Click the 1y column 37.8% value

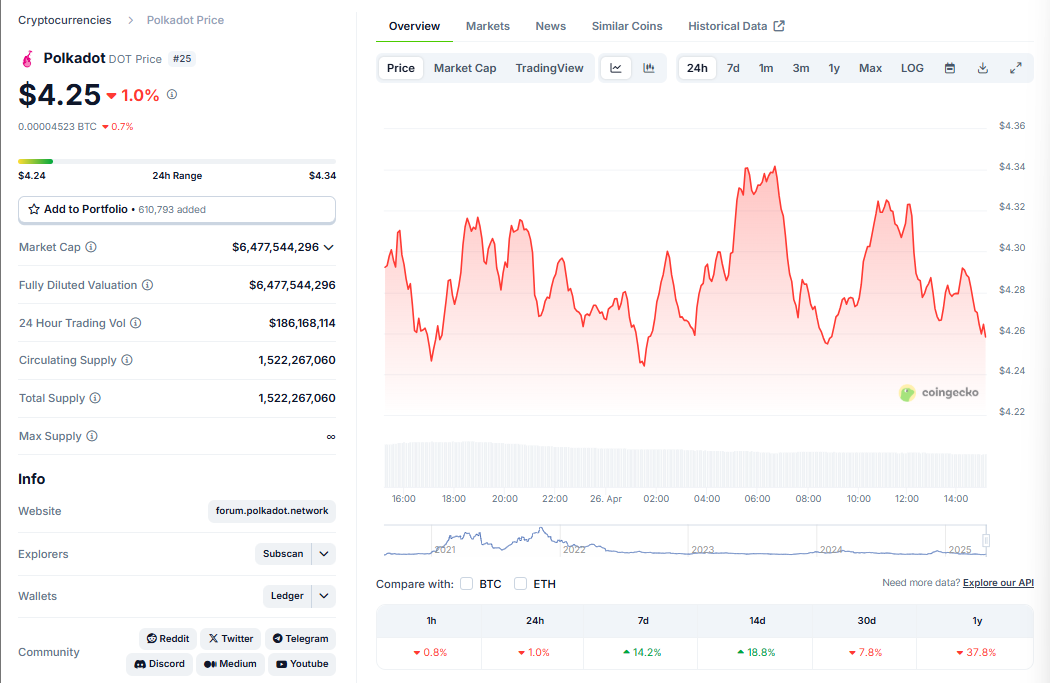coord(976,652)
